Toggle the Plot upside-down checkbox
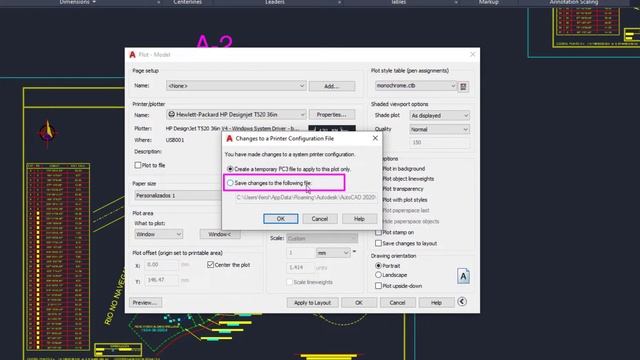Screen dimensions: 640x360 (x=378, y=286)
